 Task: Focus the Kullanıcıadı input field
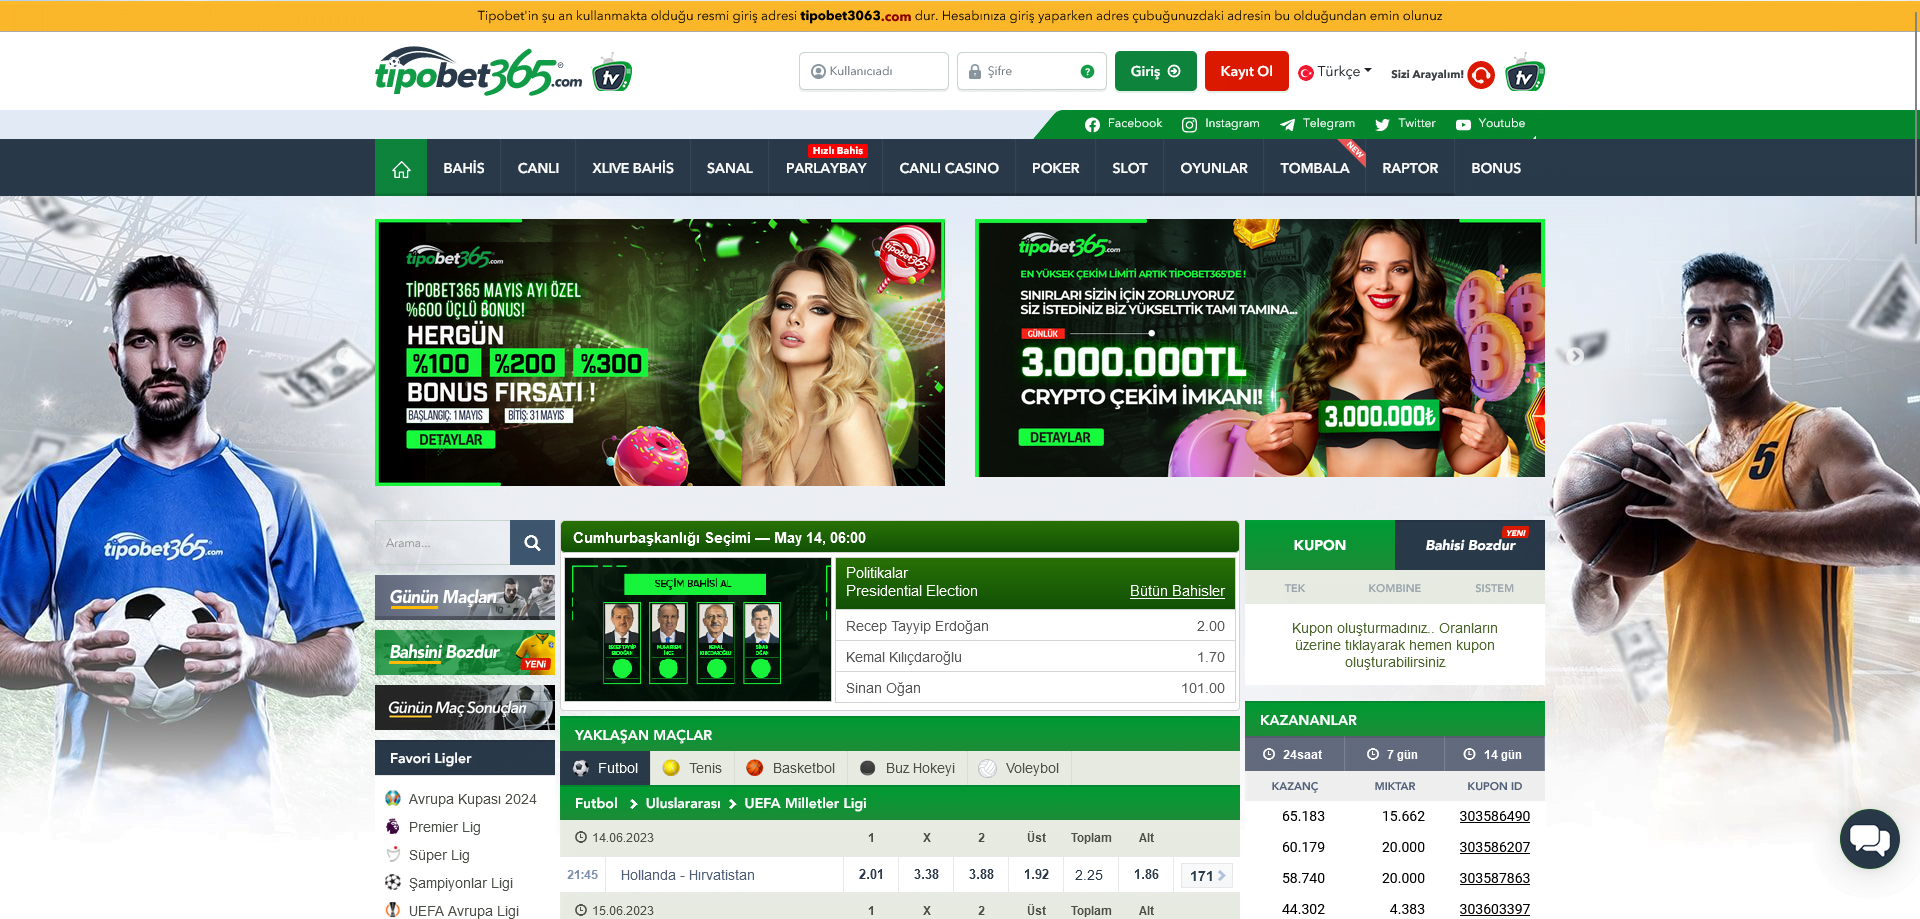click(x=874, y=71)
